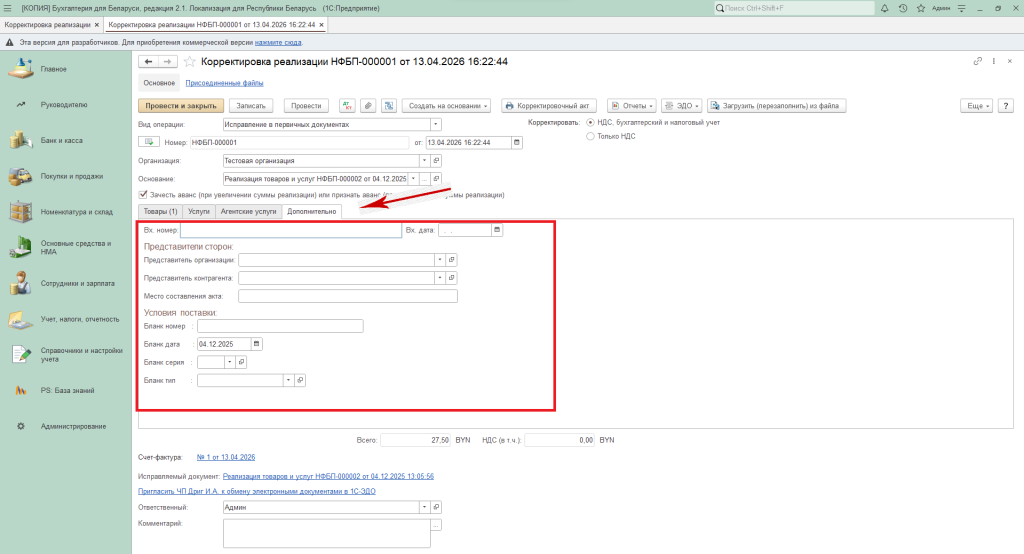Click the Место составления акта field

coord(347,296)
